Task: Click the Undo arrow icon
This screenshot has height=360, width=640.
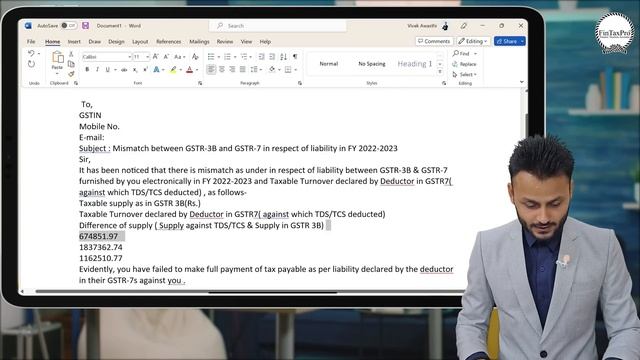Action: coord(31,53)
